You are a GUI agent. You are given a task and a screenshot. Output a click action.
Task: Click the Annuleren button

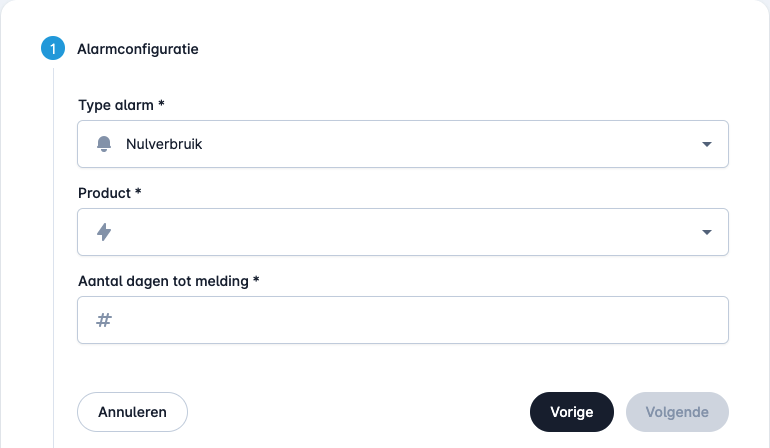133,412
